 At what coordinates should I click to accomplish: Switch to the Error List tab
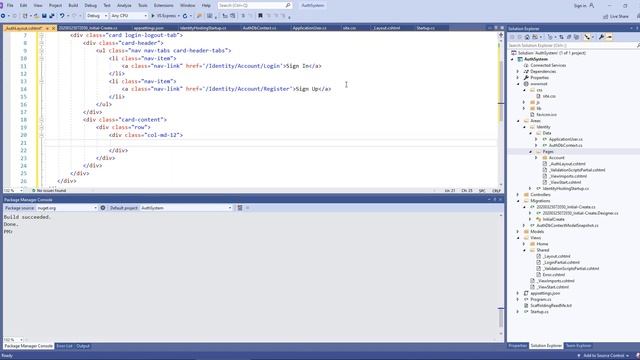[x=64, y=346]
